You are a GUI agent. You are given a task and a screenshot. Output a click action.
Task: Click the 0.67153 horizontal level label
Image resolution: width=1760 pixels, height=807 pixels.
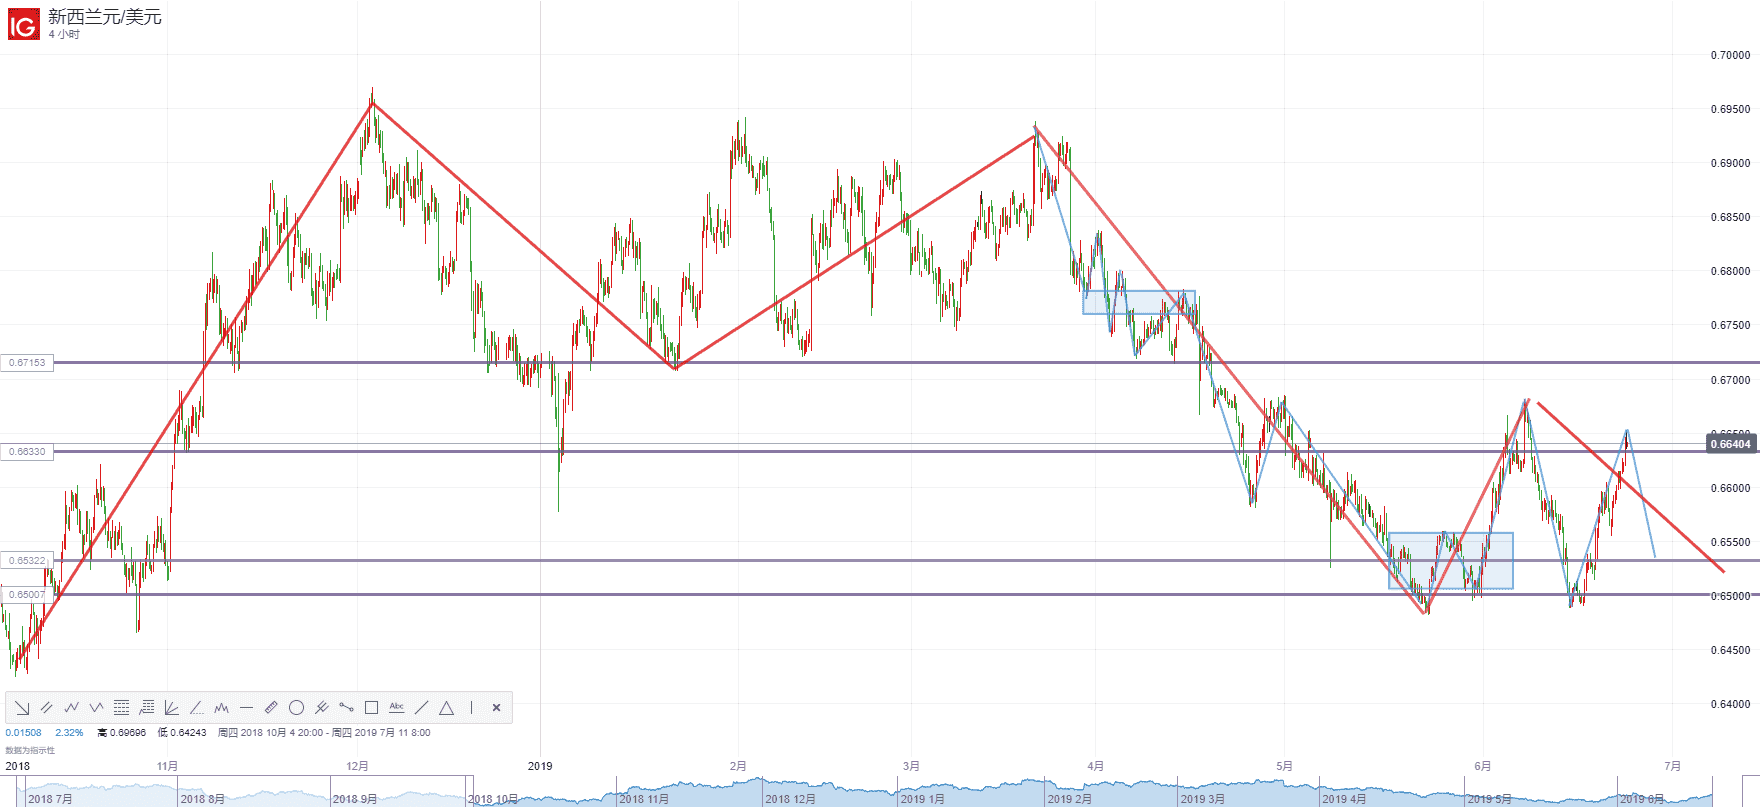(x=27, y=363)
